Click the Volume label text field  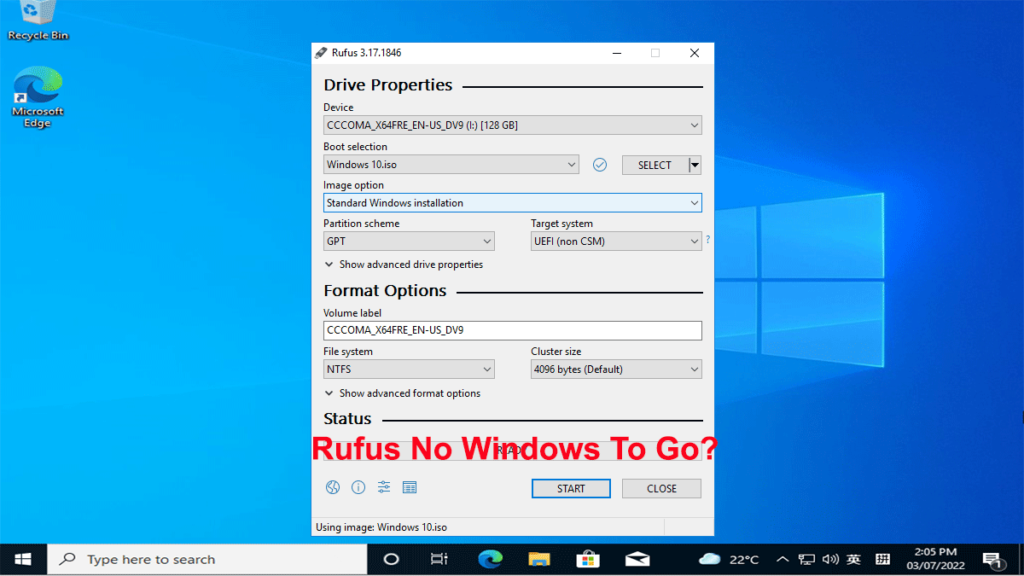(513, 330)
